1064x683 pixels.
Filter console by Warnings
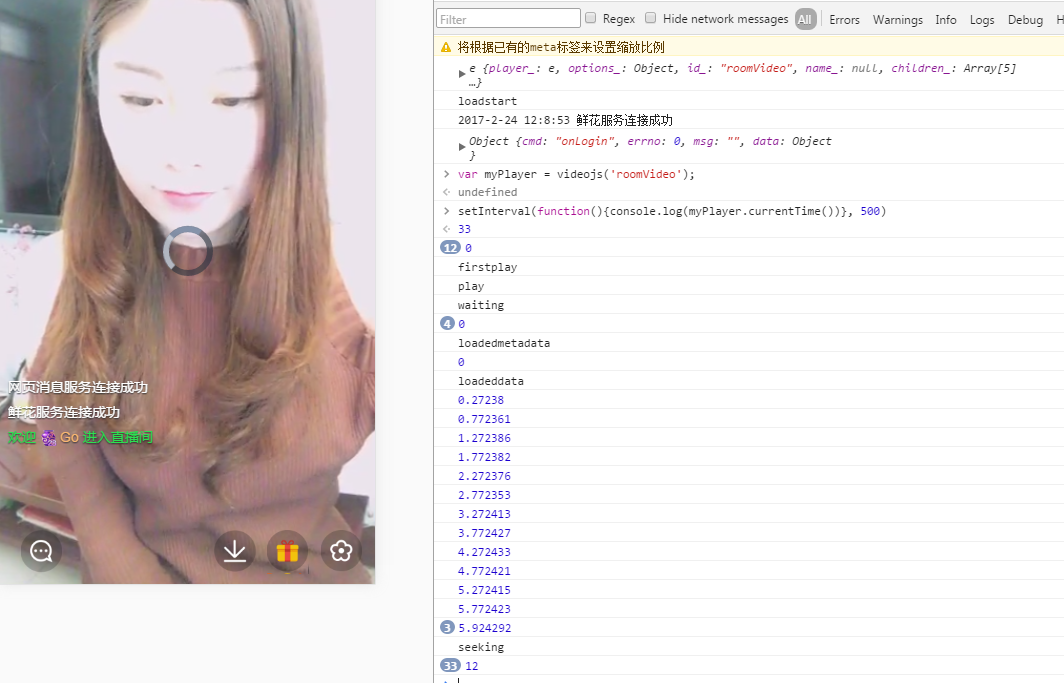897,19
